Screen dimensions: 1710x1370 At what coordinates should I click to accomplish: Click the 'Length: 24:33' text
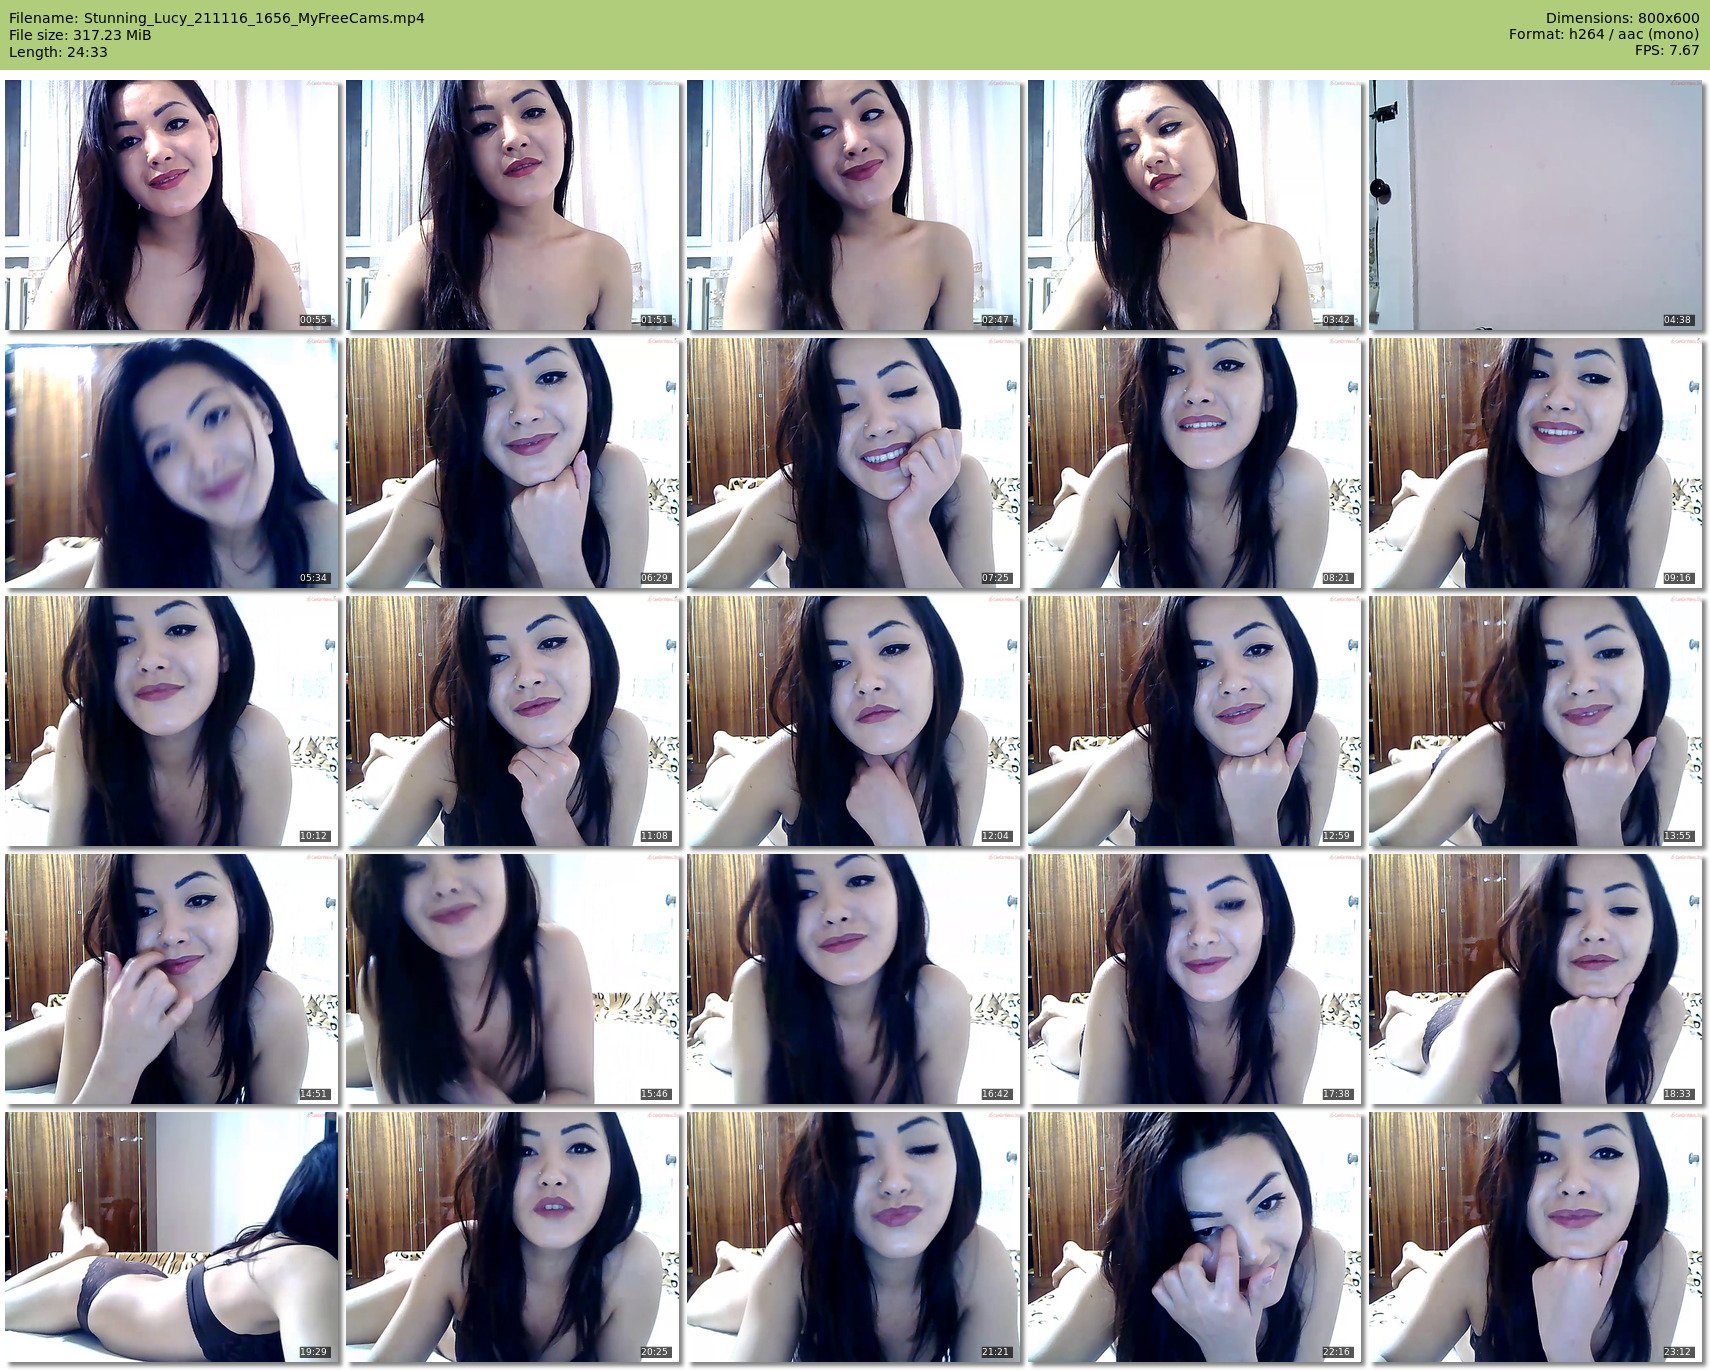[58, 52]
